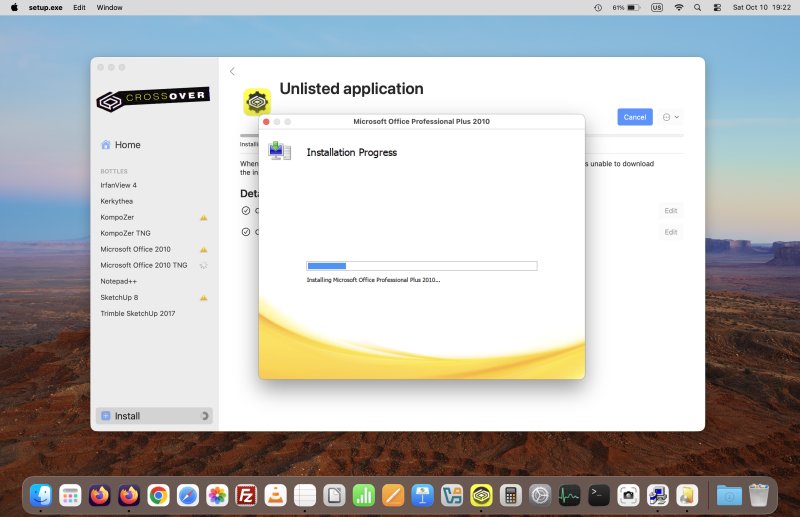Open Downloads folder in the Dock
The image size is (800, 517).
tap(729, 495)
